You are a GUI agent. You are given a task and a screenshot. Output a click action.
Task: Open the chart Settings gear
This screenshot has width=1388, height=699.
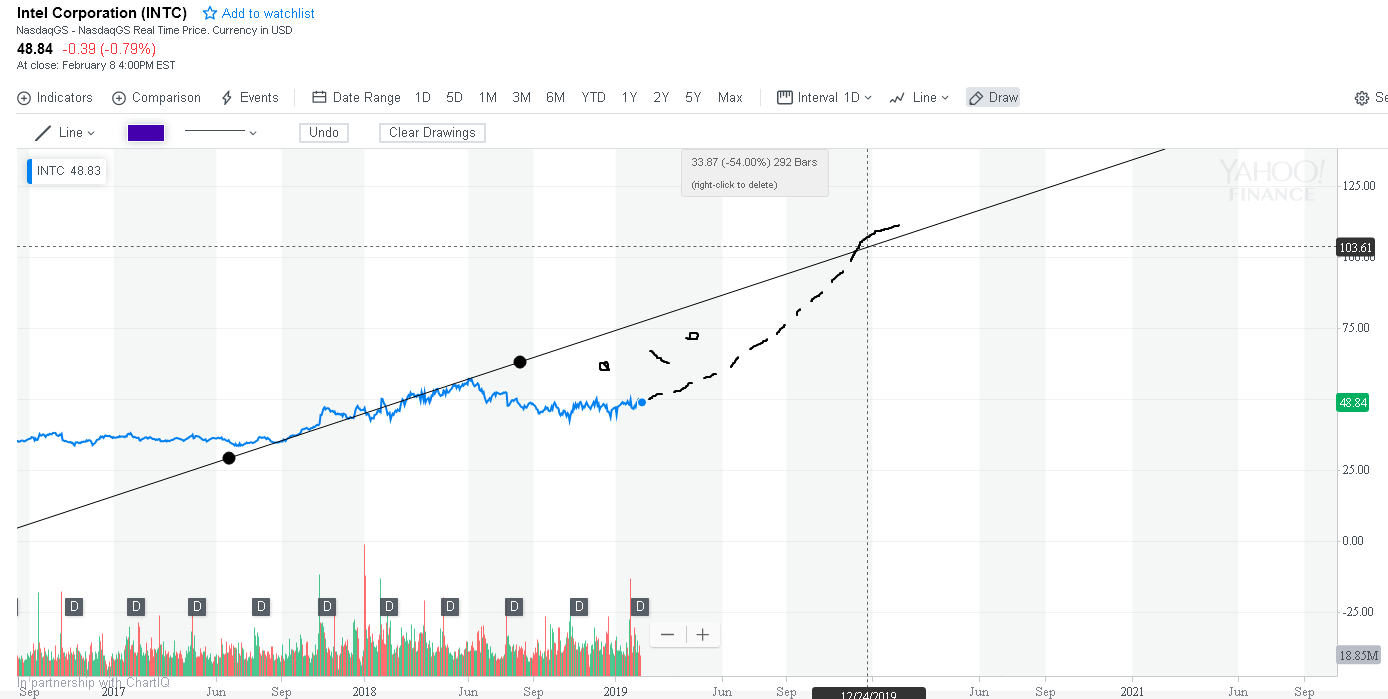1360,97
